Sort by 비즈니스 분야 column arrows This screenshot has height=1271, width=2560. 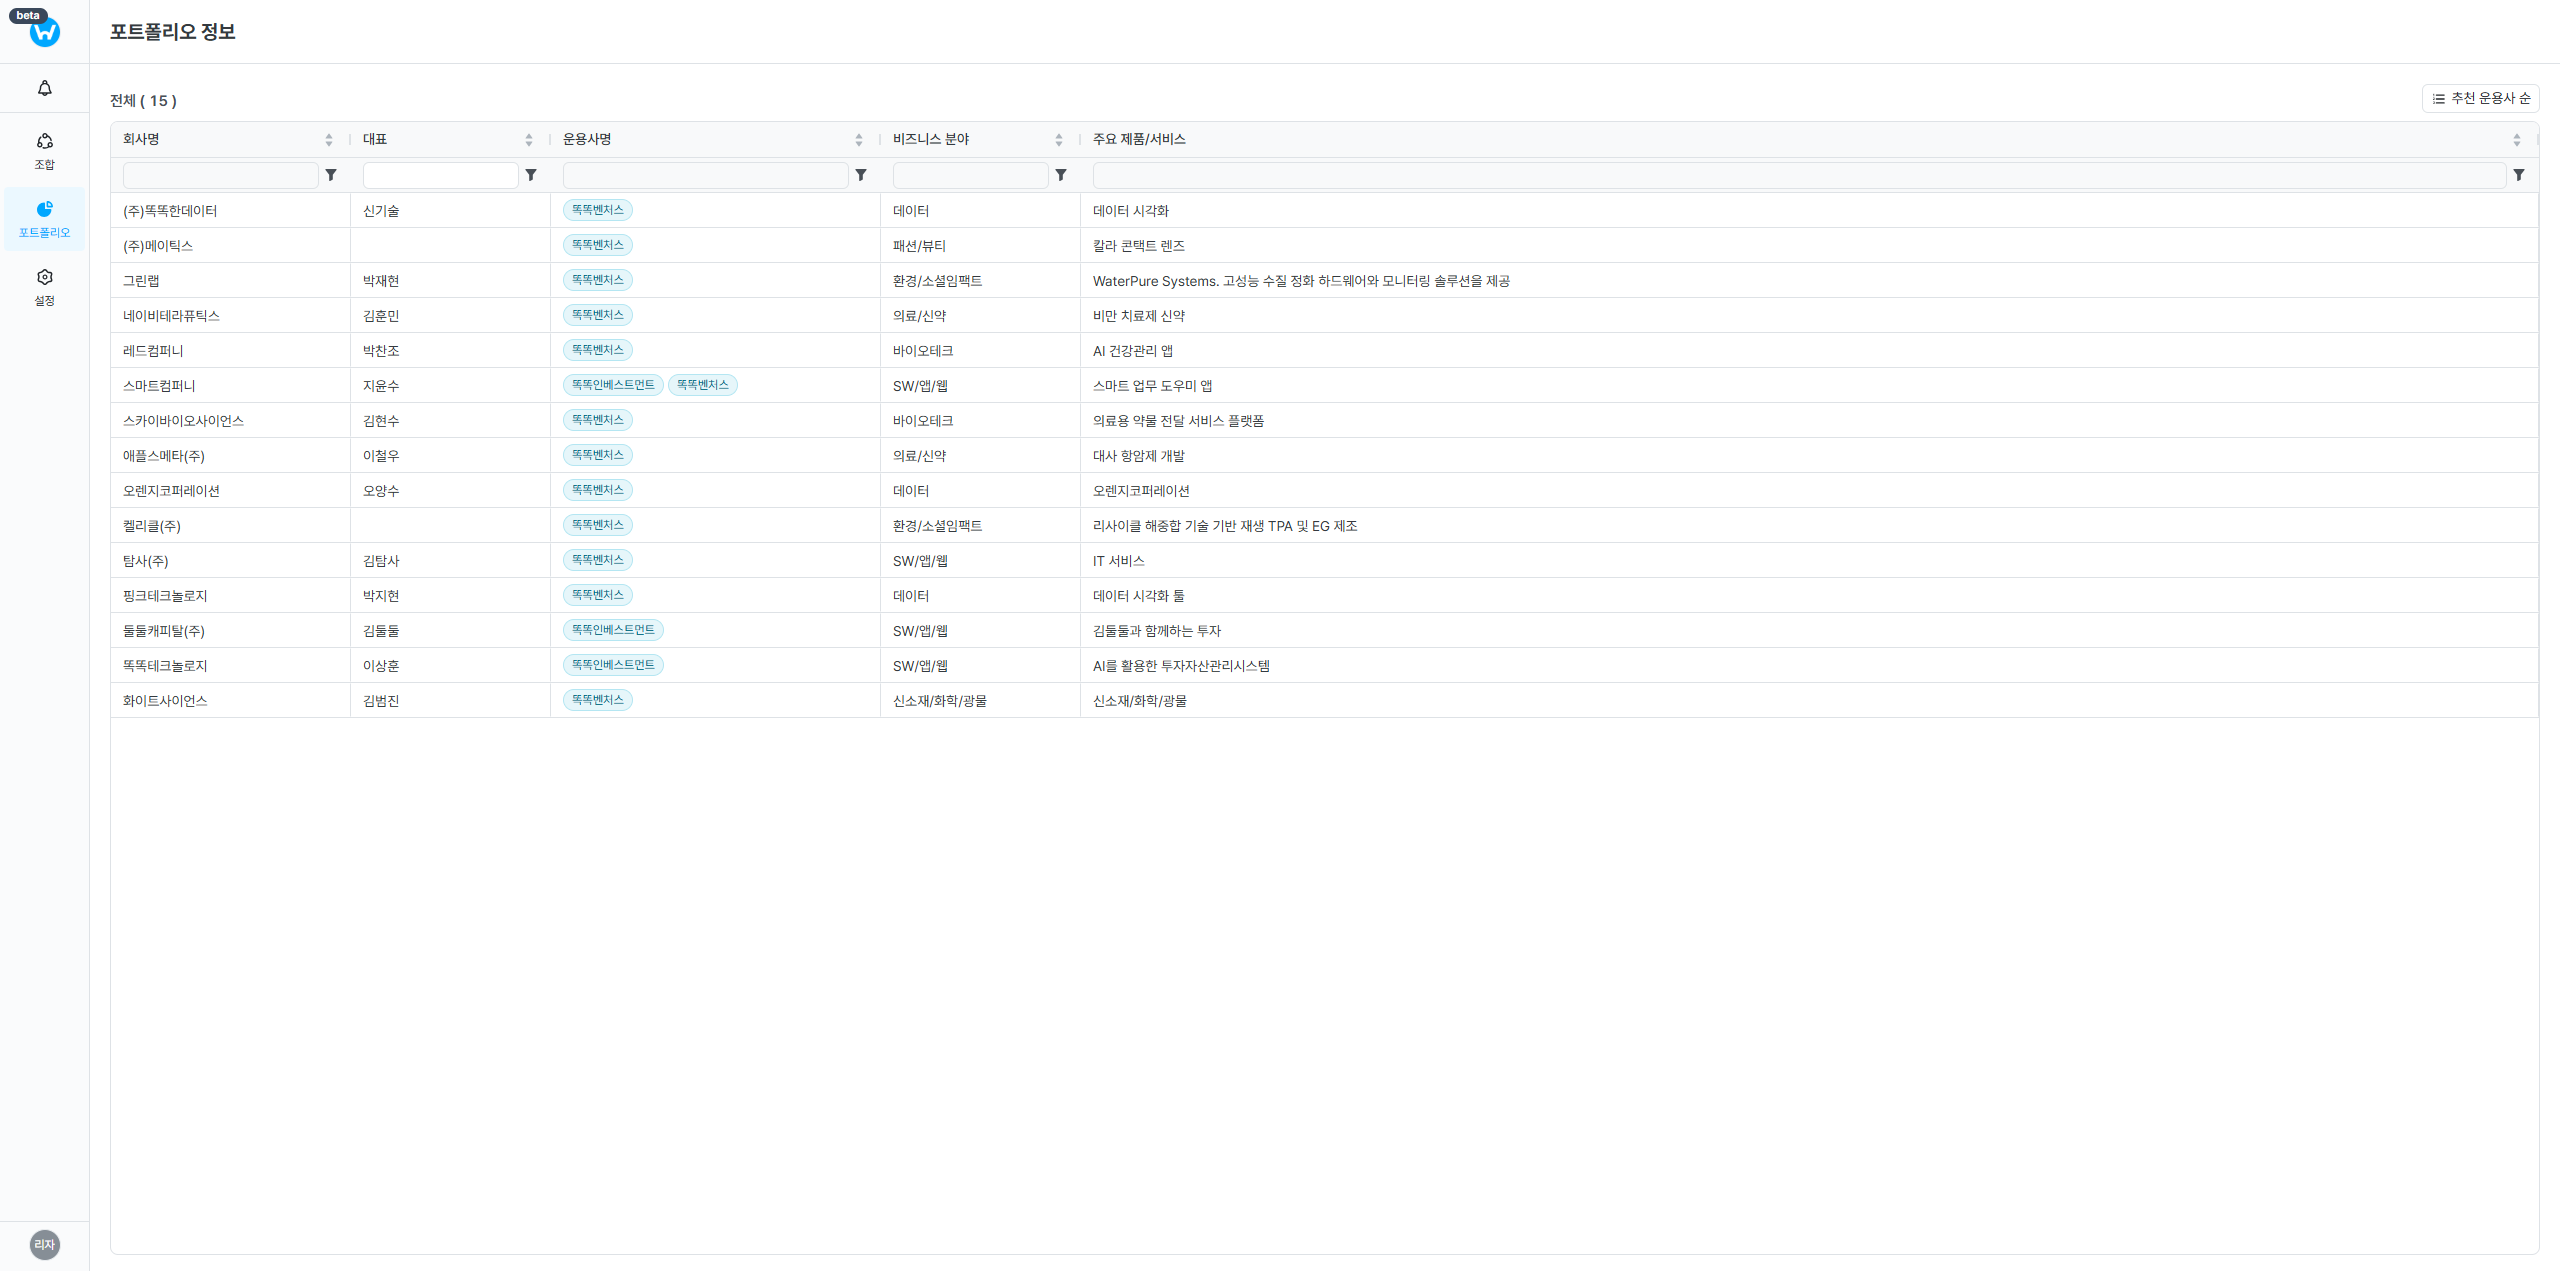(x=1058, y=140)
